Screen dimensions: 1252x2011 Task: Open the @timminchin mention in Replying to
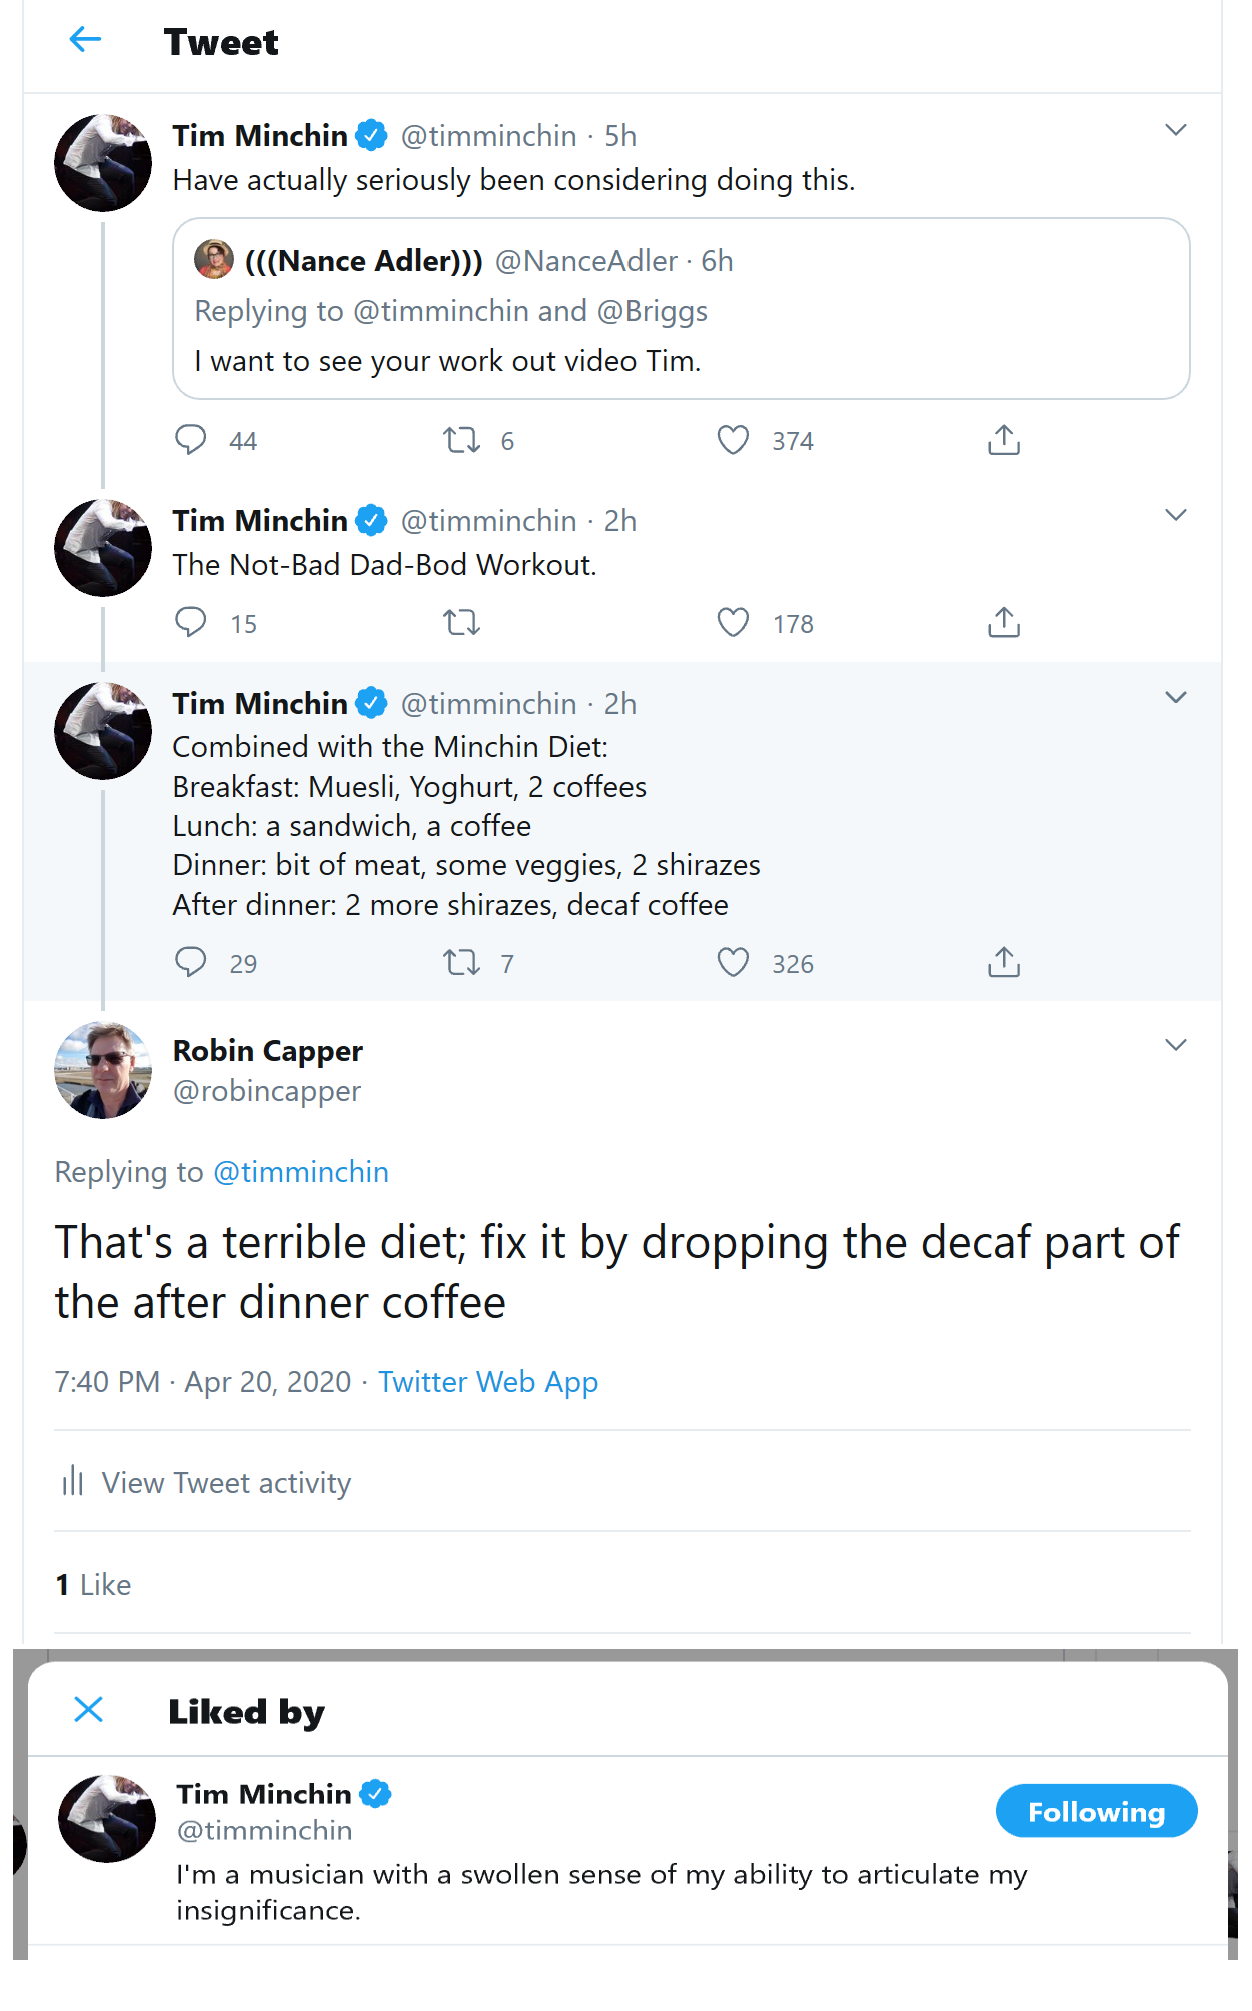pos(301,1172)
